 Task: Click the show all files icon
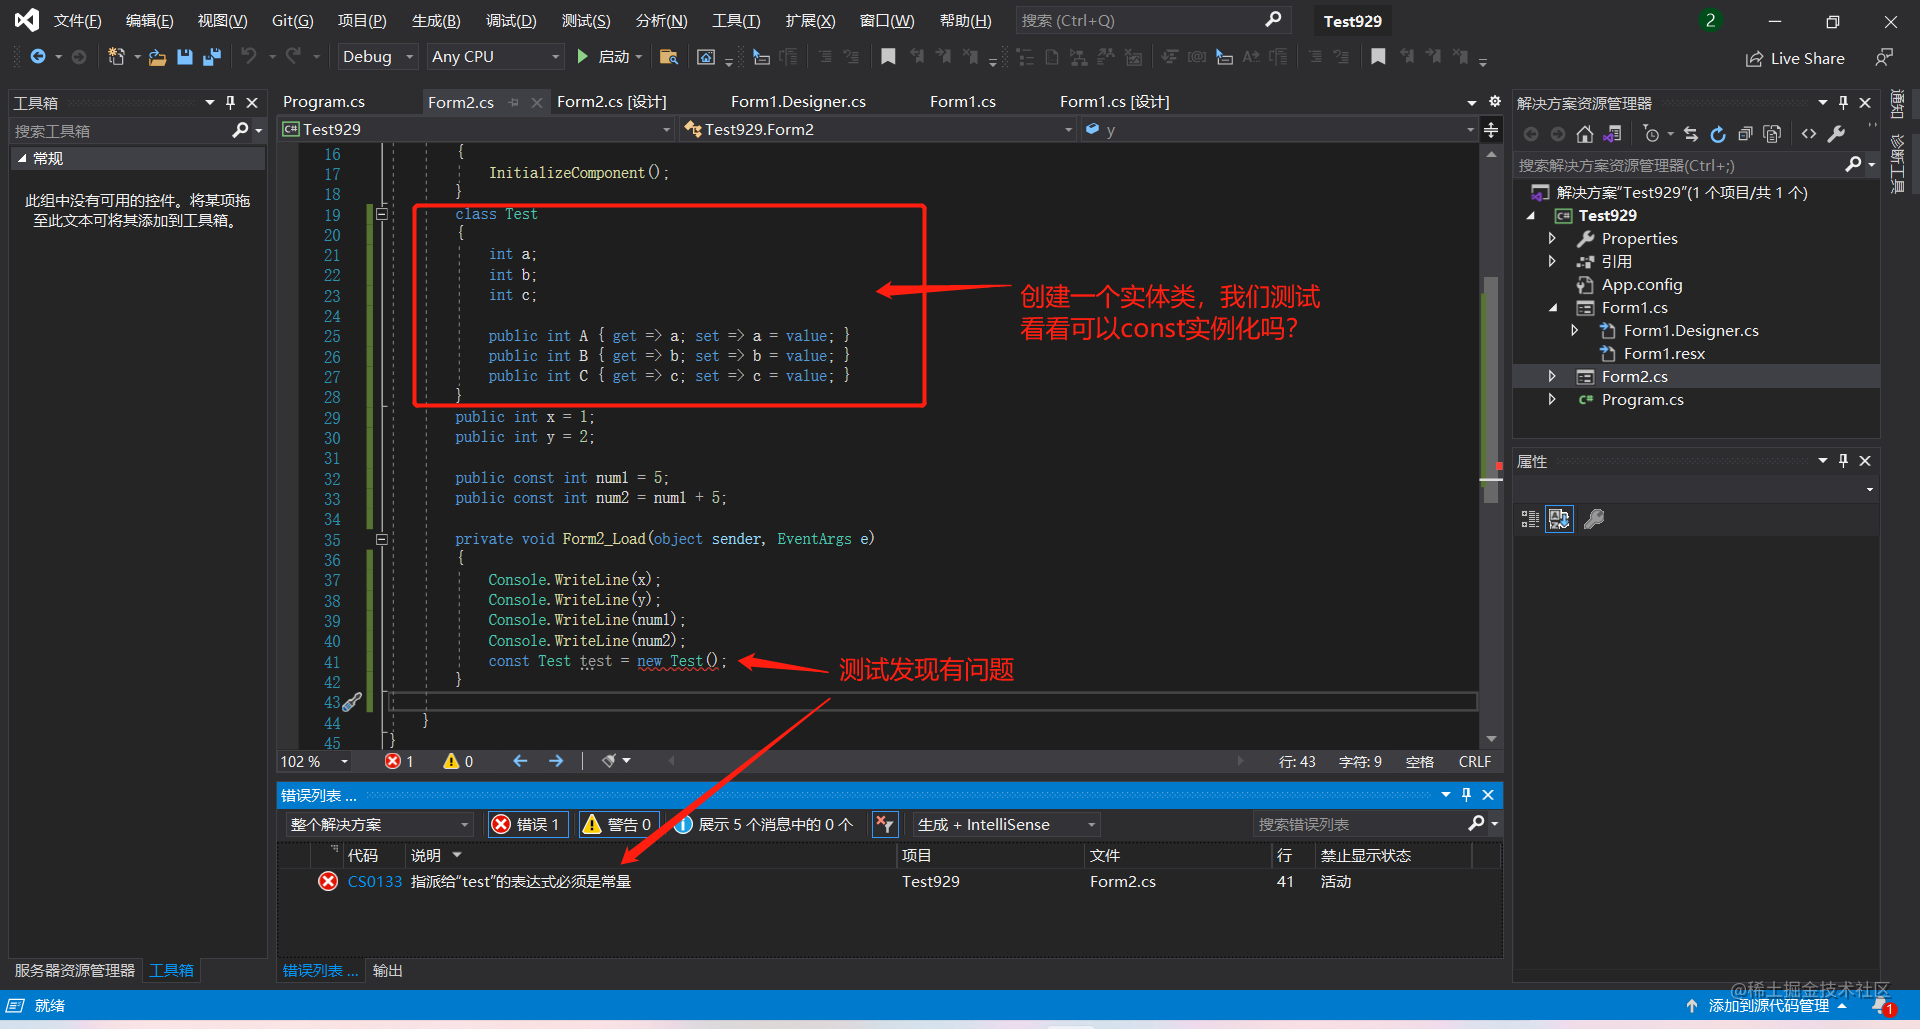(x=1772, y=134)
